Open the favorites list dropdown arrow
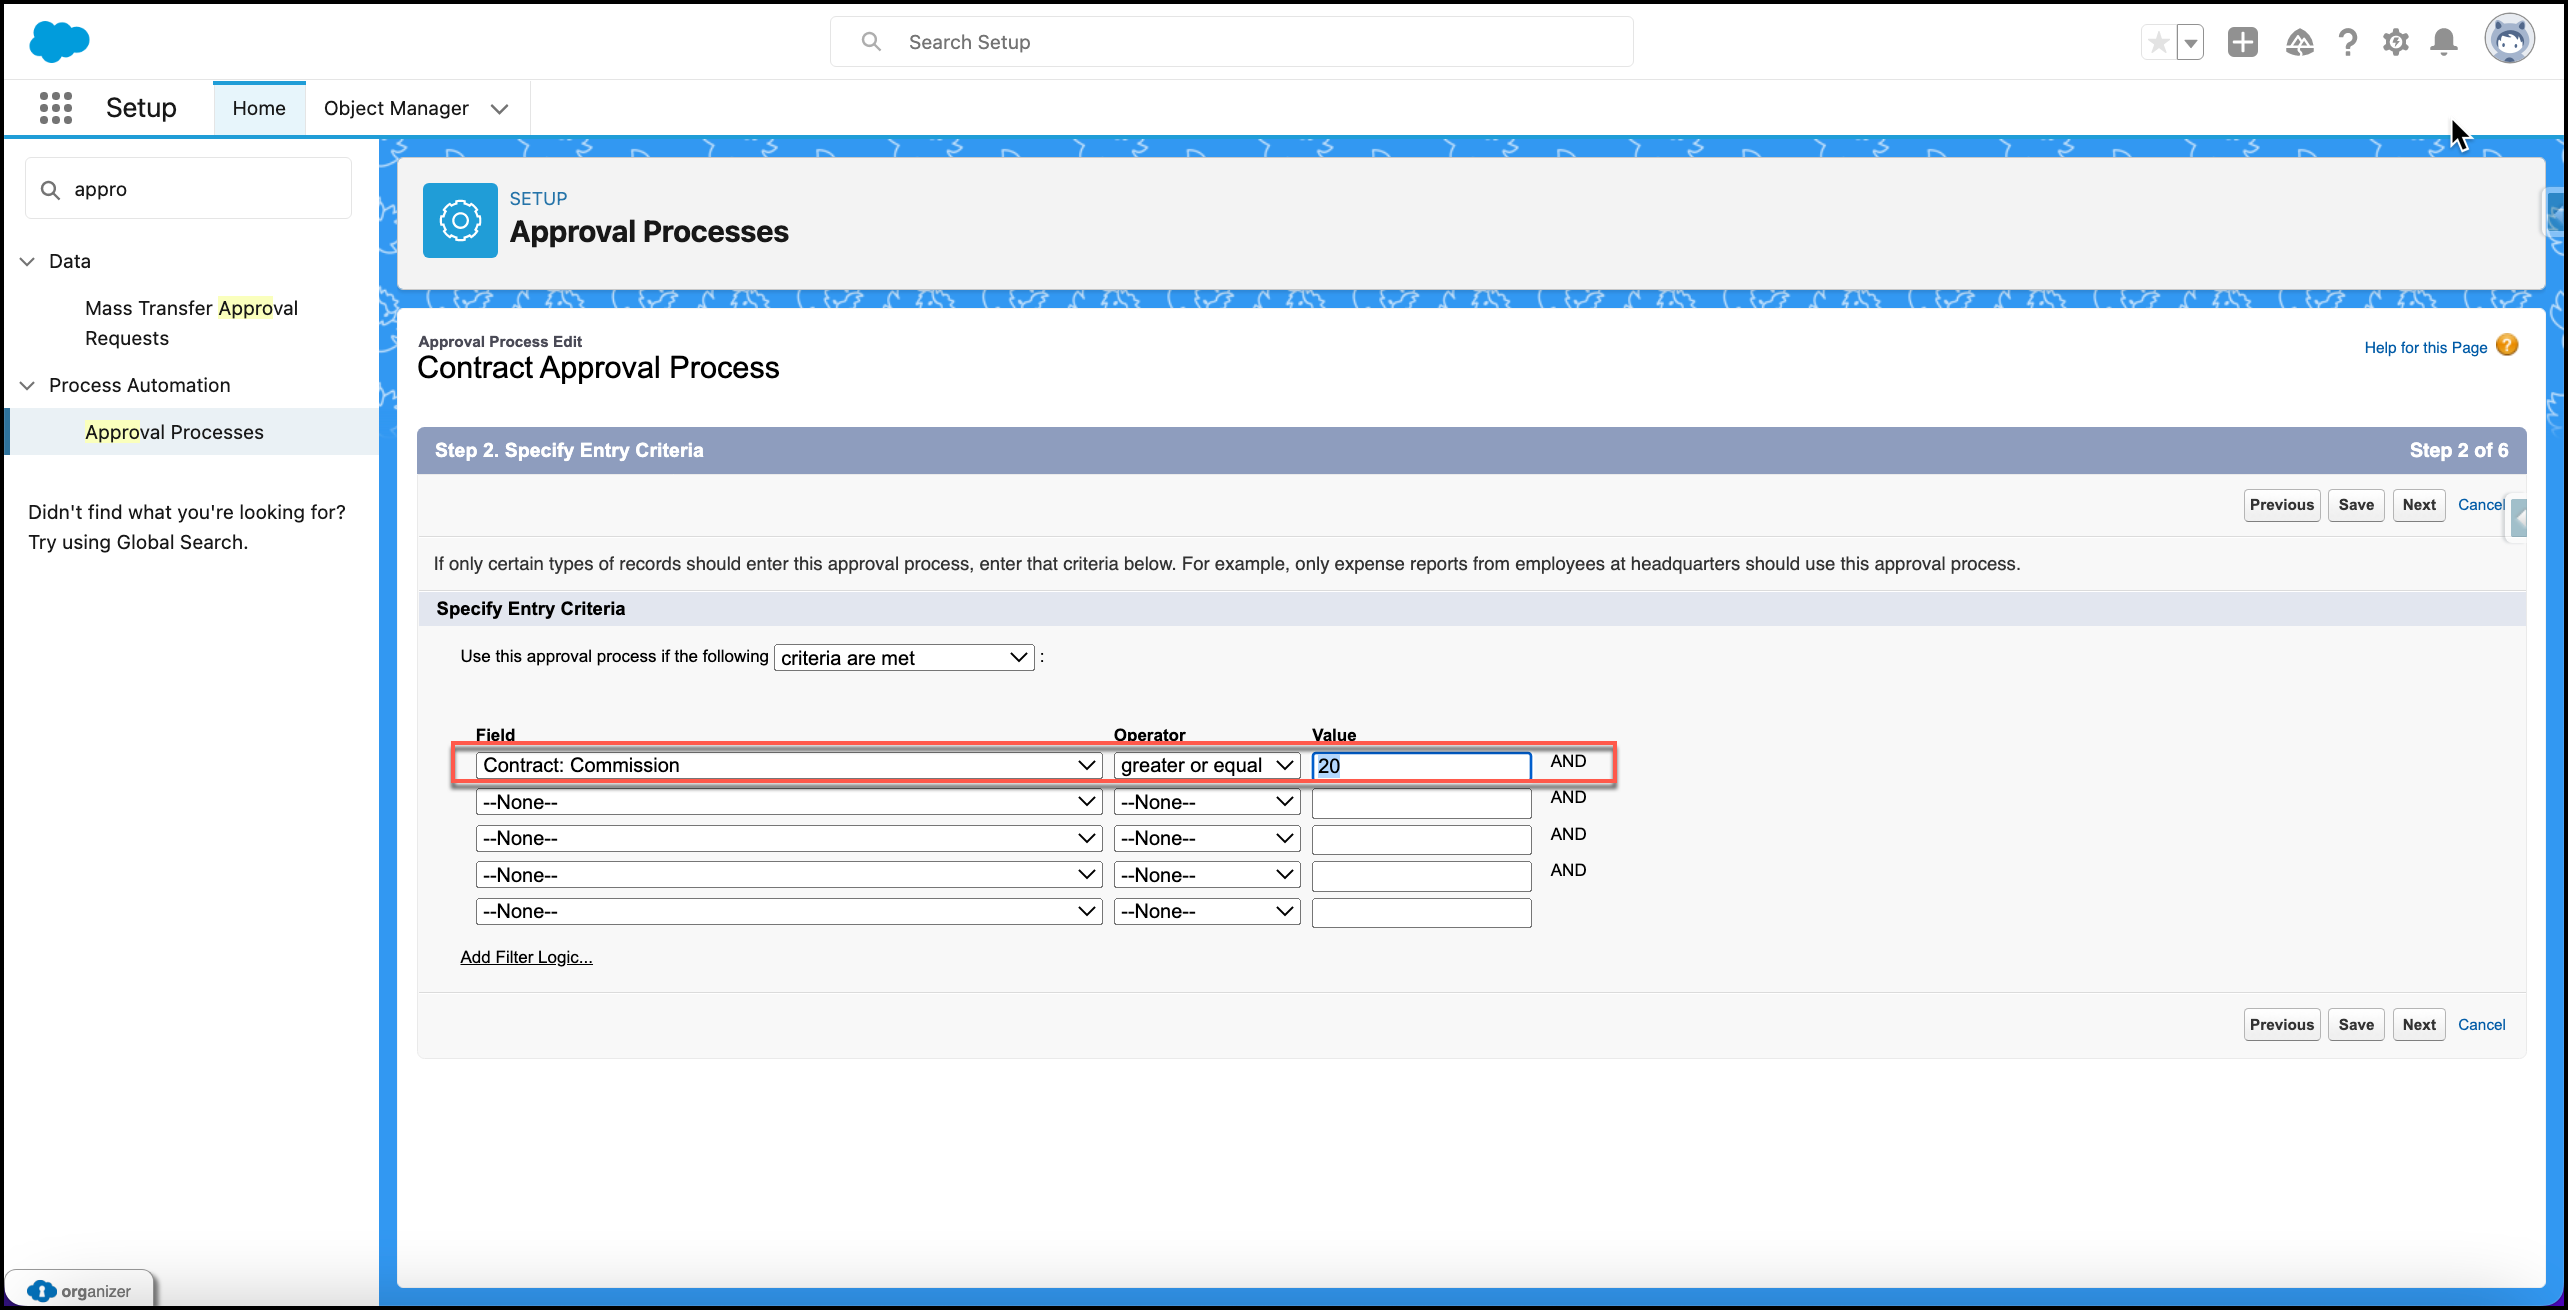Viewport: 2568px width, 1310px height. click(2191, 43)
